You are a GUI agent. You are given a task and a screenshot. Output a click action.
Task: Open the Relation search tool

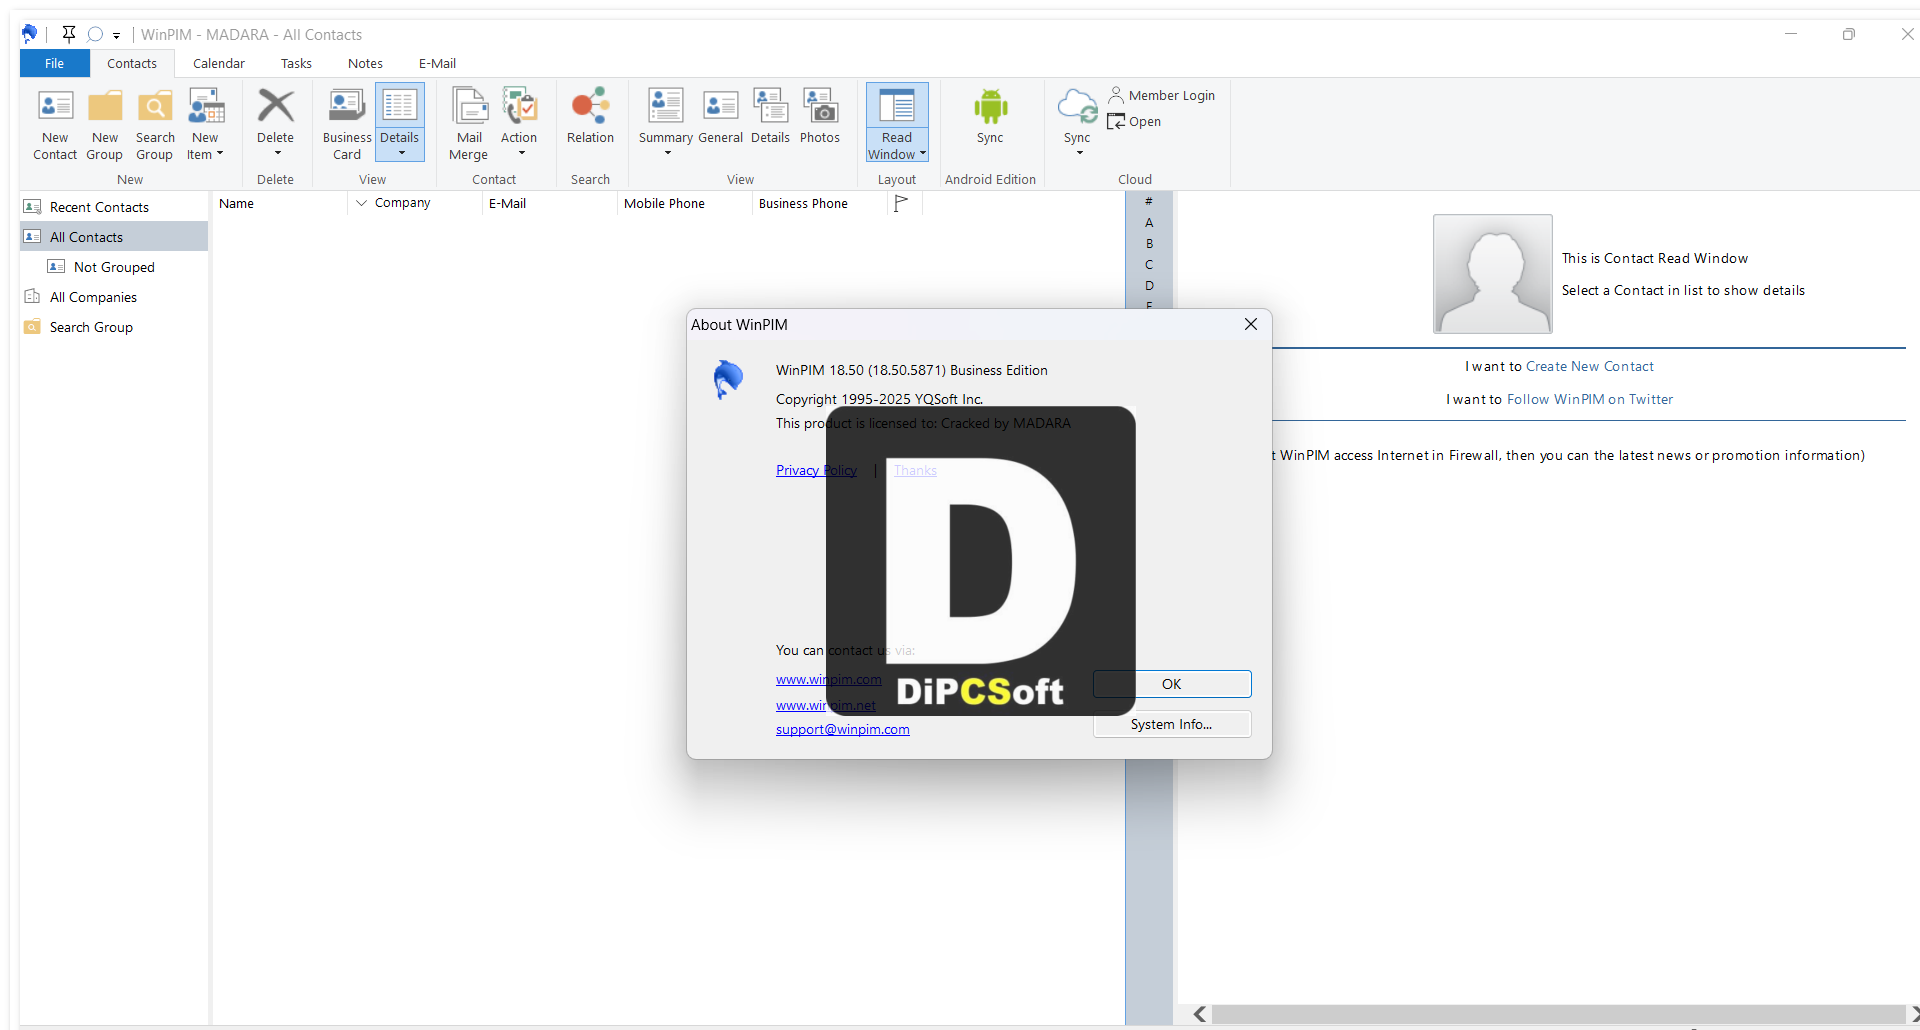(590, 116)
